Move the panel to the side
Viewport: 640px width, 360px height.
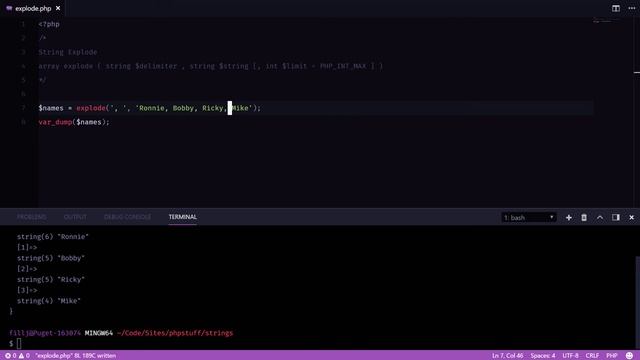616,218
